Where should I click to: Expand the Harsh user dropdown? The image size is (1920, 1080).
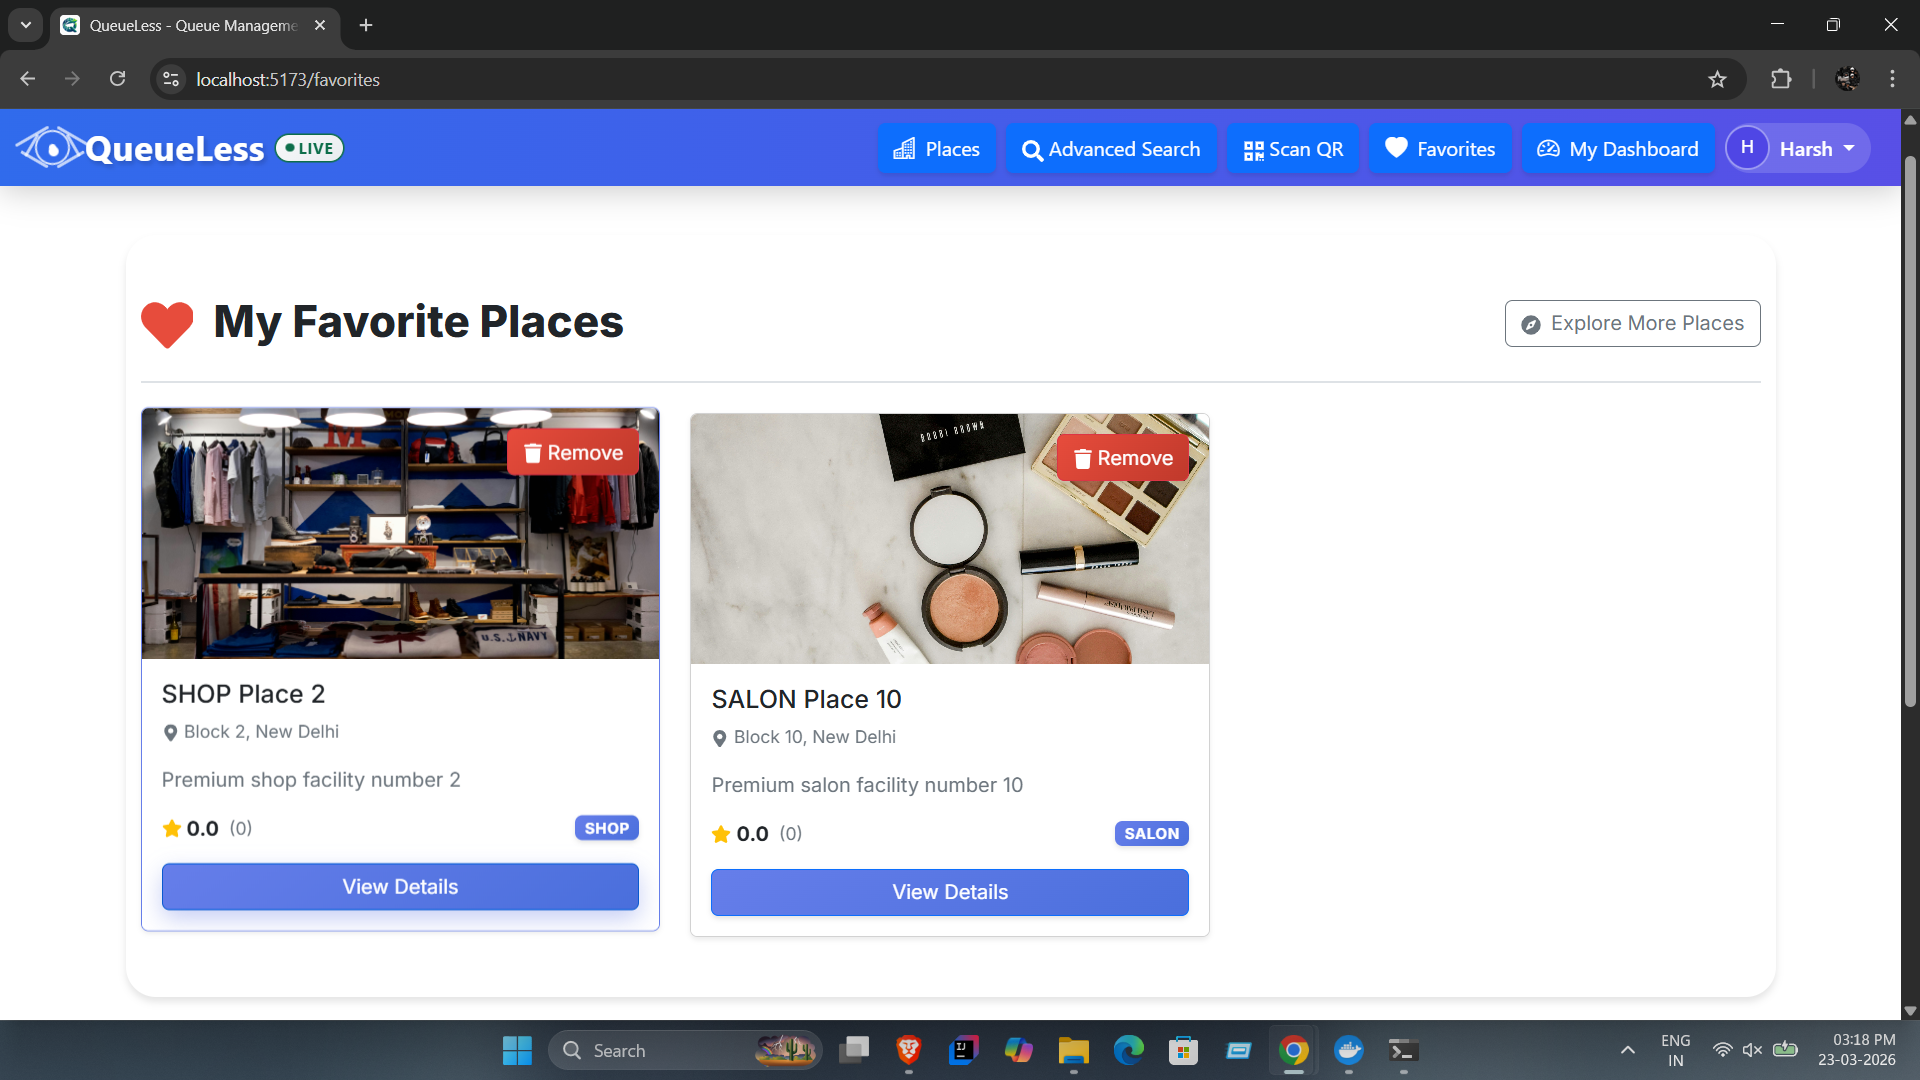pyautogui.click(x=1798, y=148)
